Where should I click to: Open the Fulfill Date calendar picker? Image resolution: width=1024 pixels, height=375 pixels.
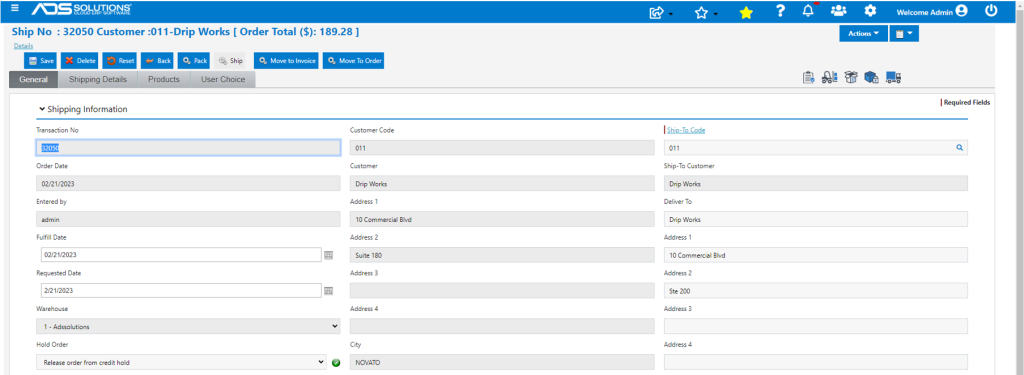coord(329,255)
